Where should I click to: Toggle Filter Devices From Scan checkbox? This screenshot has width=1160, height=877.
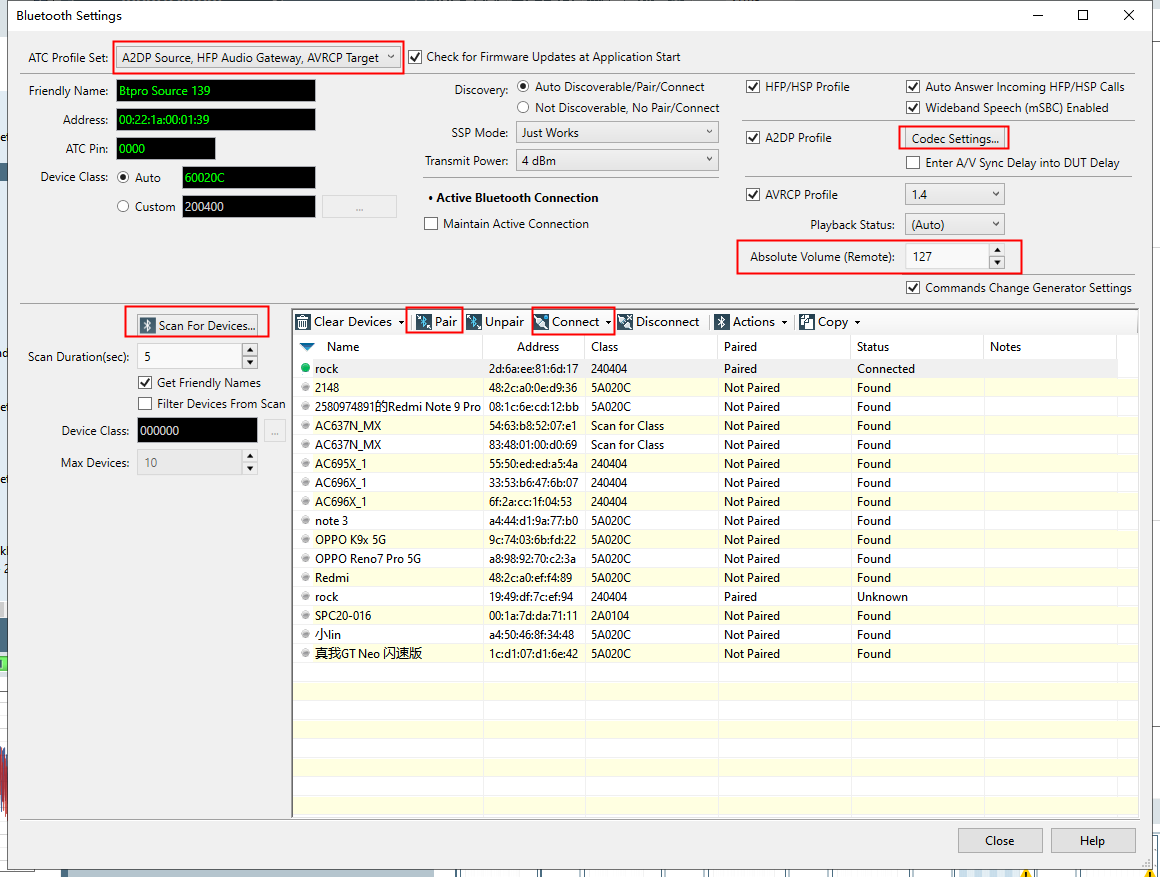click(x=145, y=403)
